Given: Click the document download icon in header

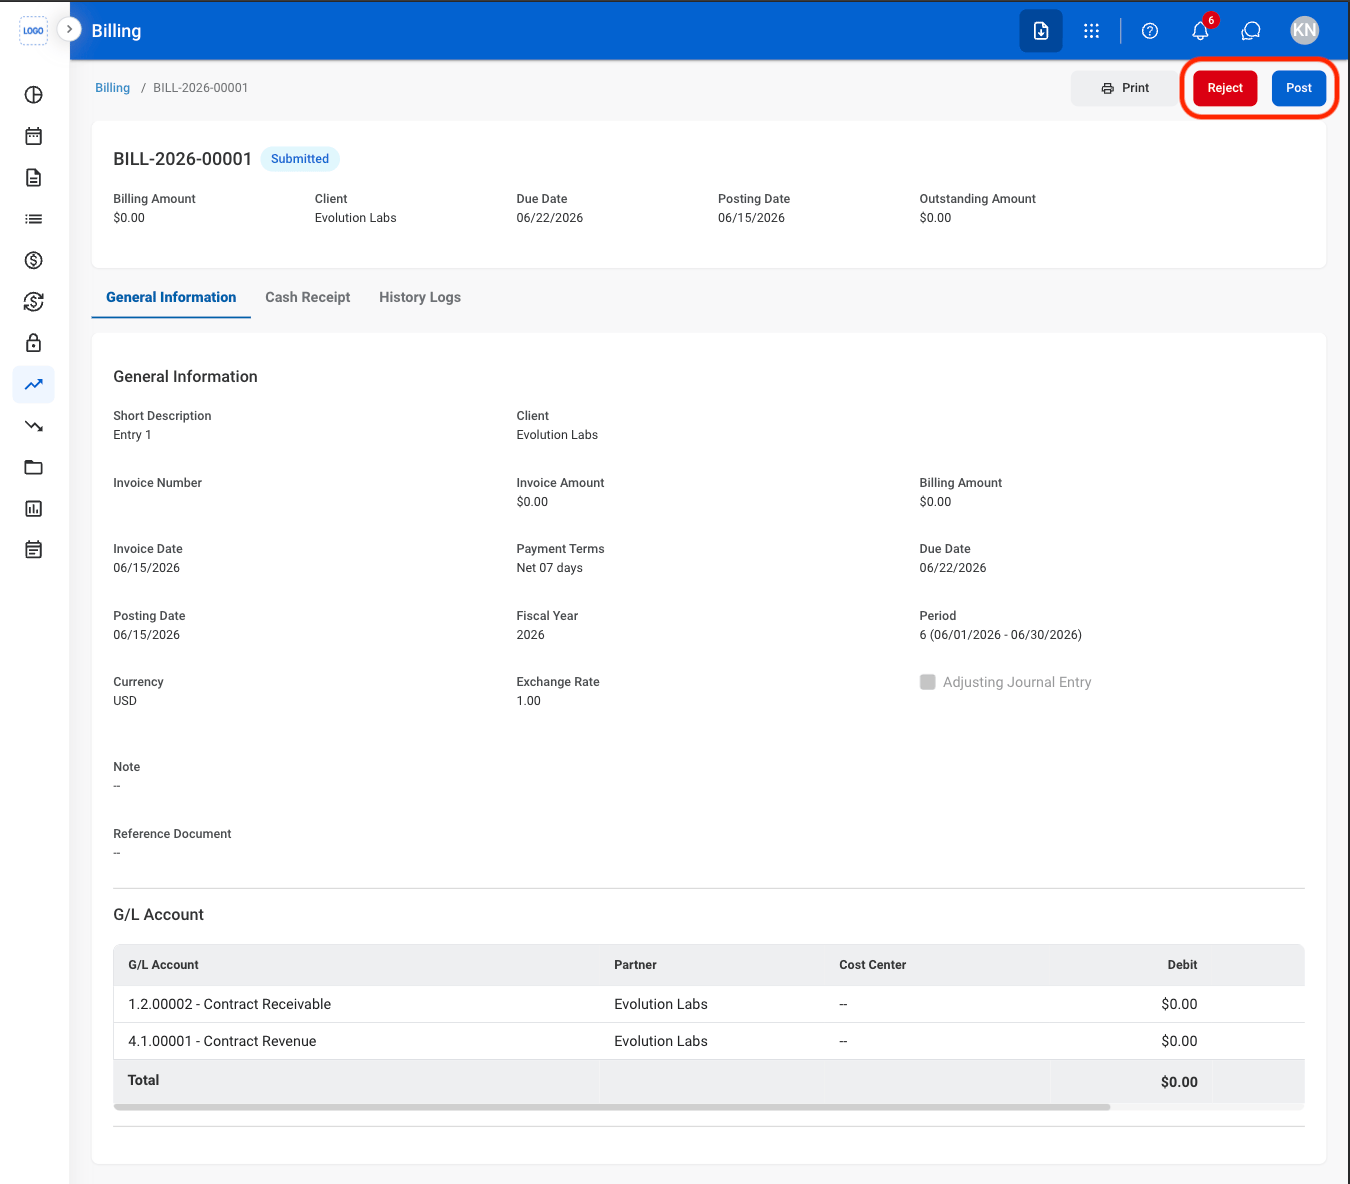Looking at the screenshot, I should 1041,31.
